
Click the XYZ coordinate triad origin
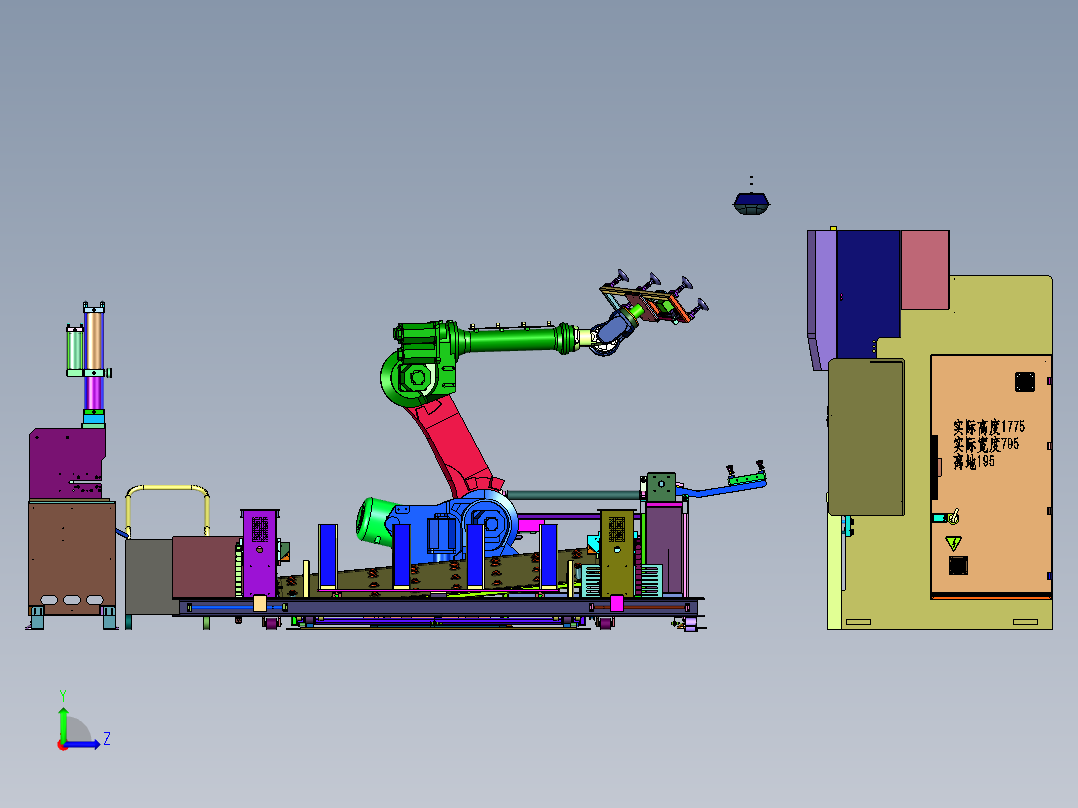(63, 744)
